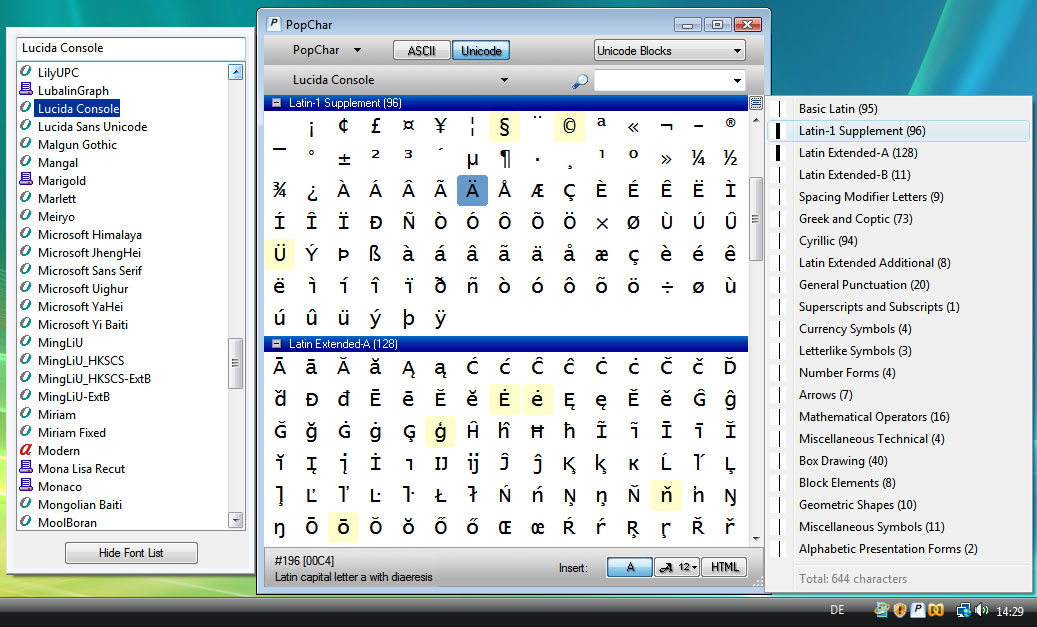This screenshot has height=627, width=1037.
Task: Jump to Cyrillic (94) block
Action: [827, 241]
